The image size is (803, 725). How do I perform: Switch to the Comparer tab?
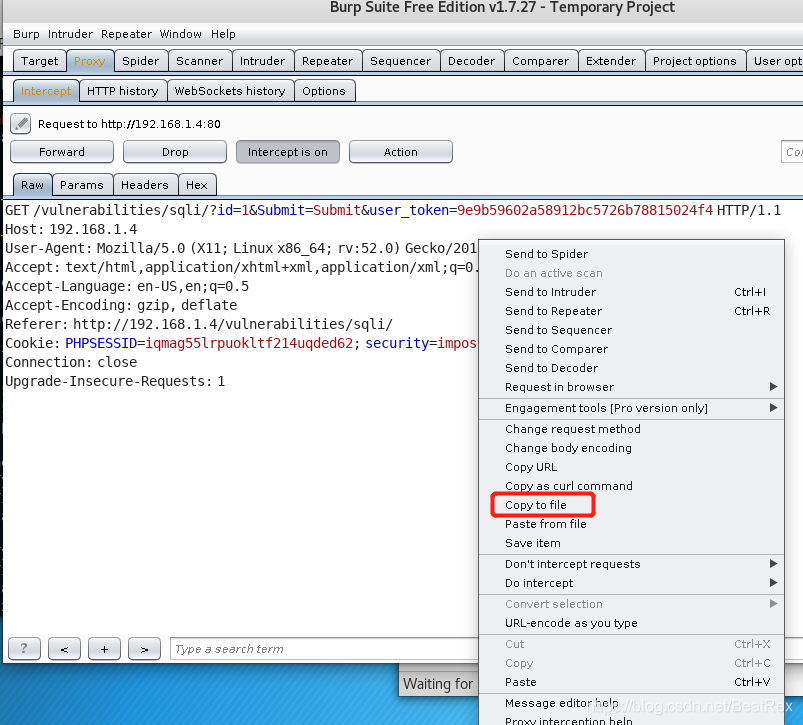pyautogui.click(x=540, y=61)
